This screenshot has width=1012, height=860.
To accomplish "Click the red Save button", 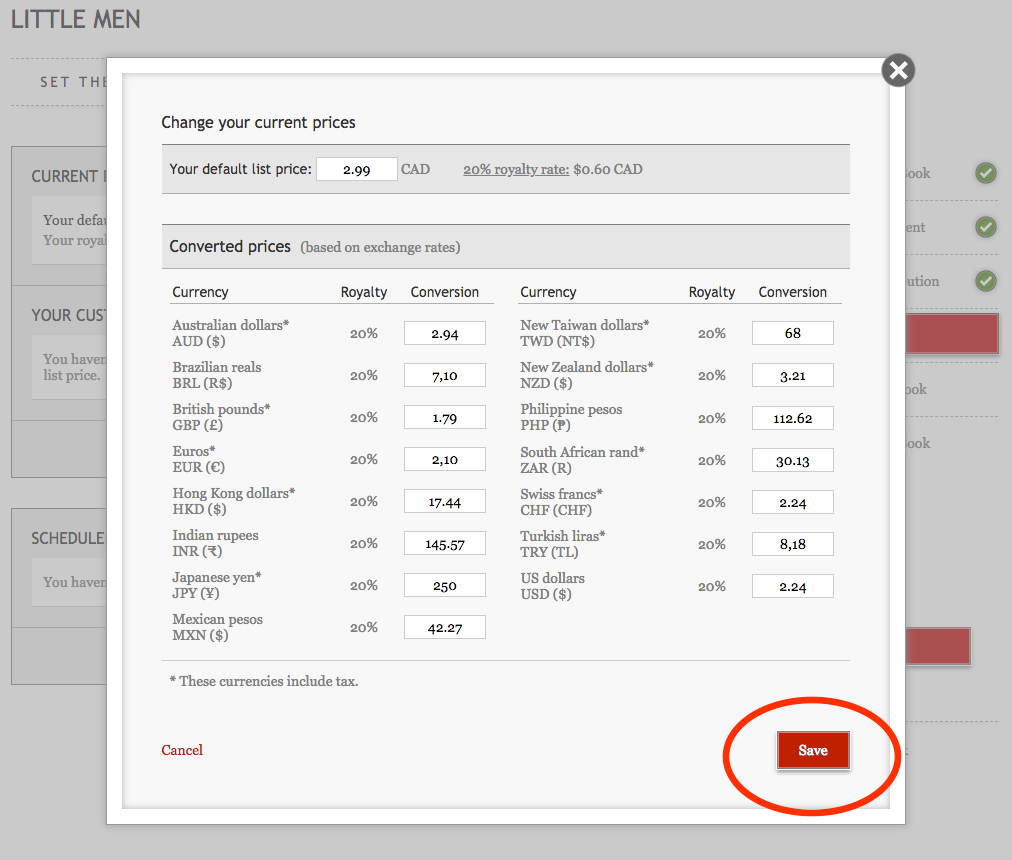I will click(x=812, y=750).
